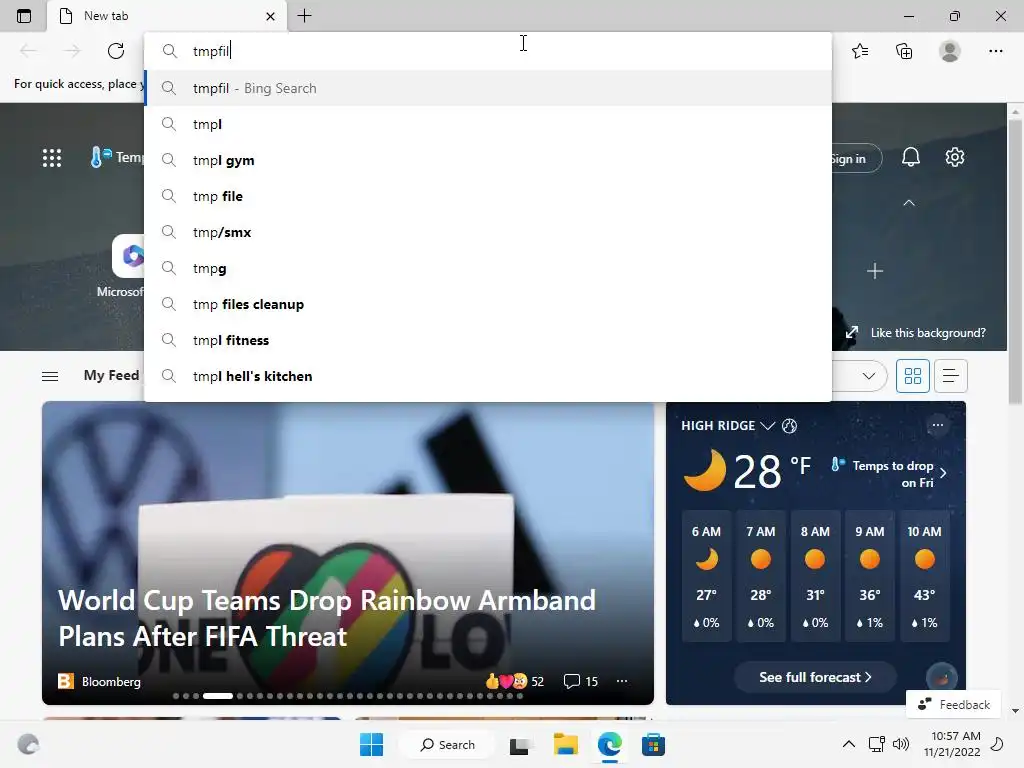Click the Feedback button
Image resolution: width=1024 pixels, height=768 pixels.
click(x=953, y=705)
